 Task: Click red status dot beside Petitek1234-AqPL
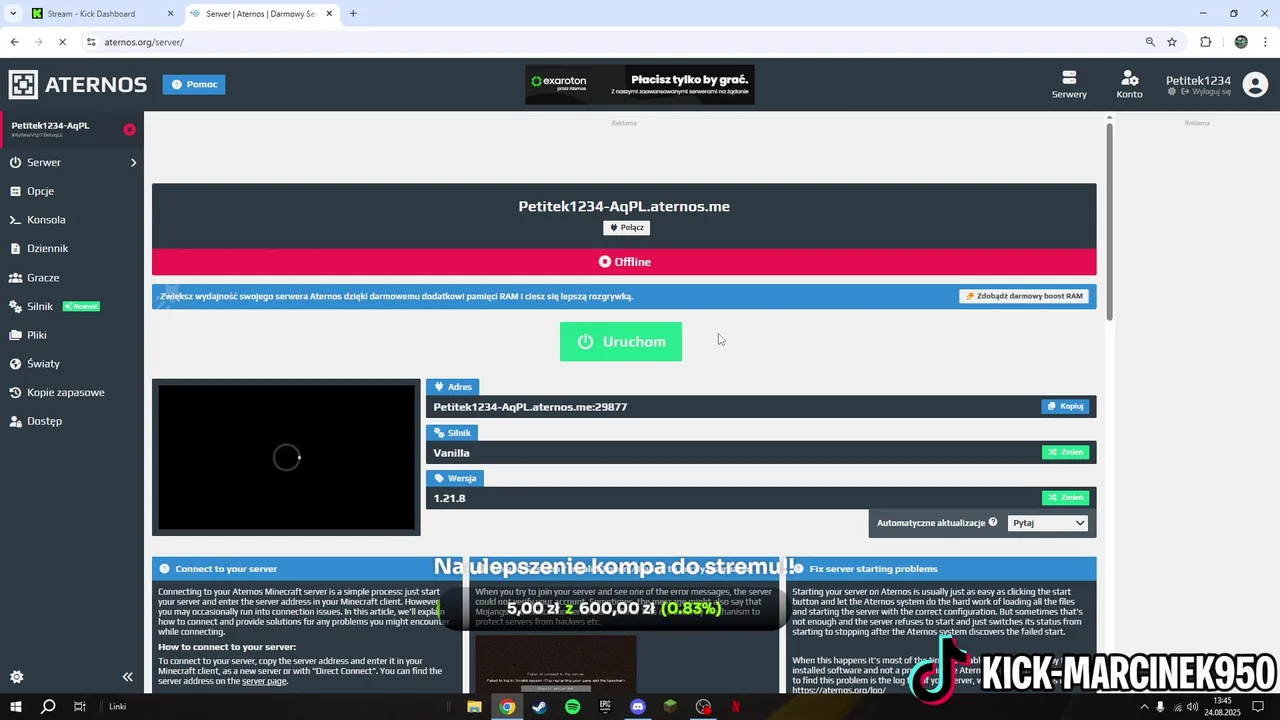129,129
